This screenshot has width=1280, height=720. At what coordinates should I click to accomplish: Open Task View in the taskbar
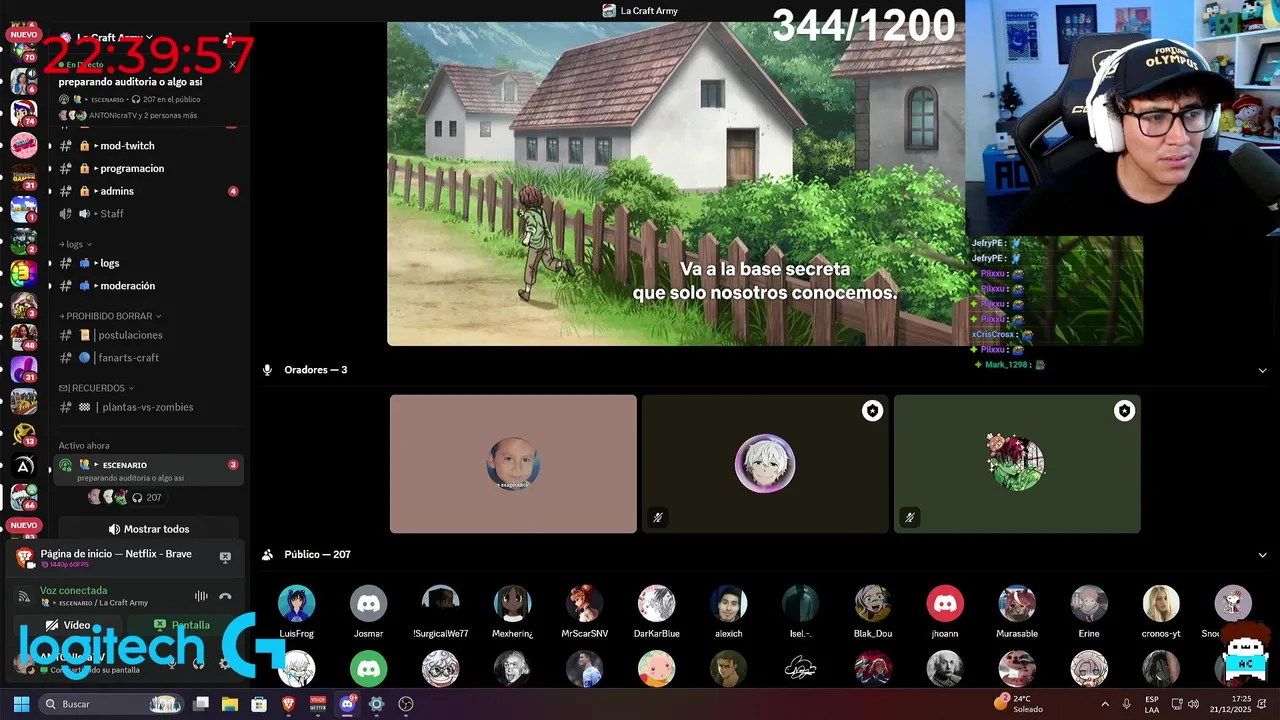pyautogui.click(x=201, y=704)
